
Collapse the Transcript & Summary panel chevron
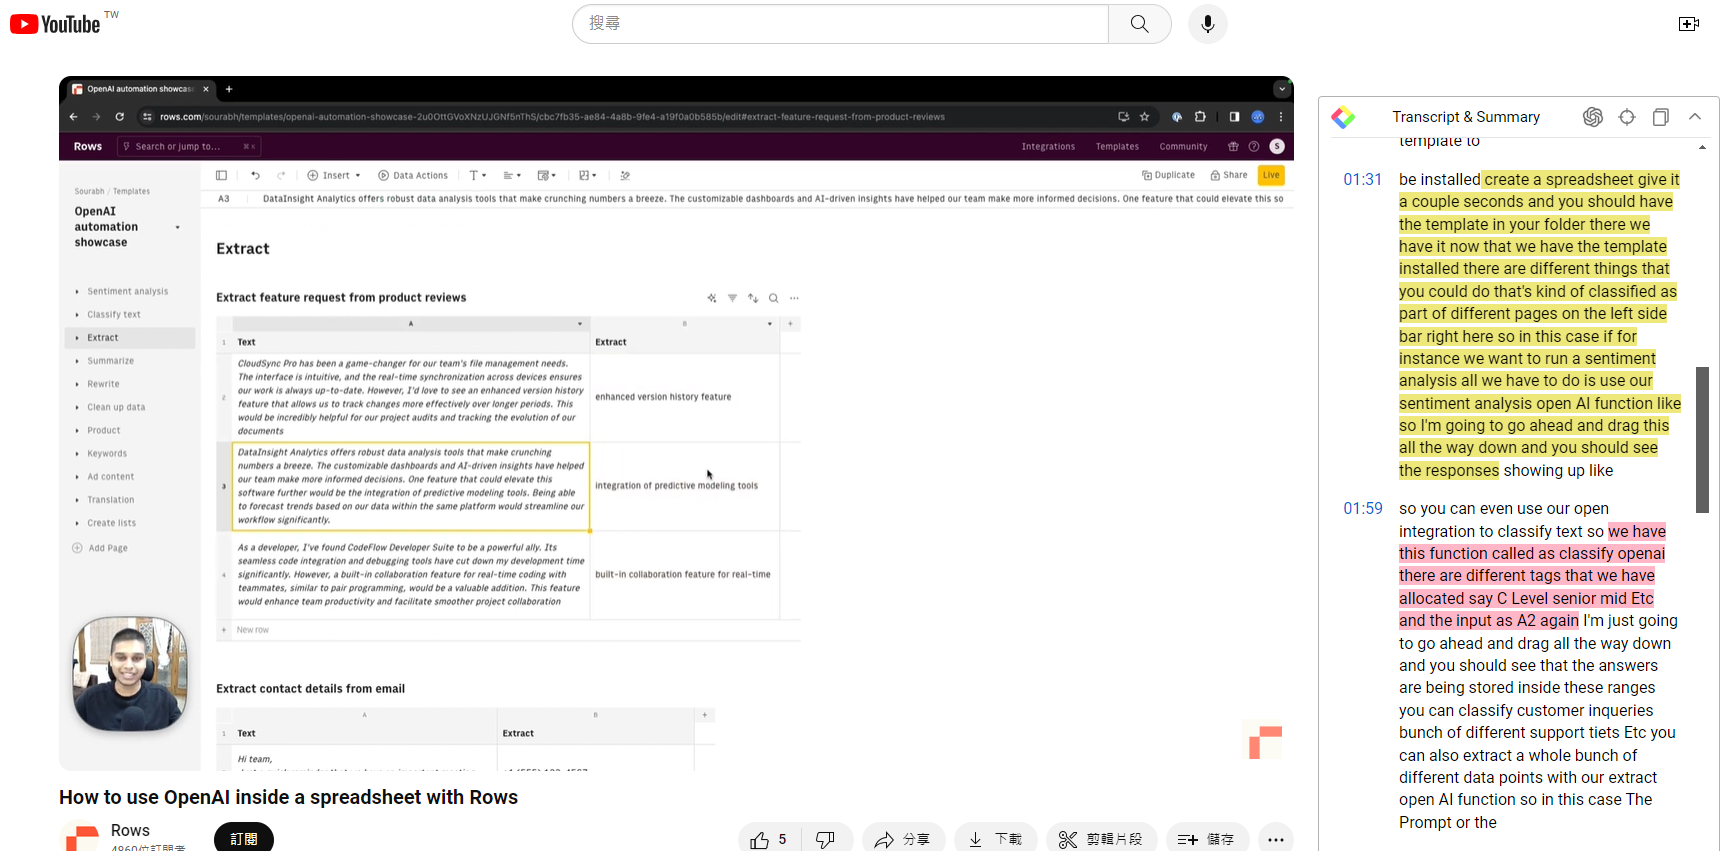tap(1695, 117)
